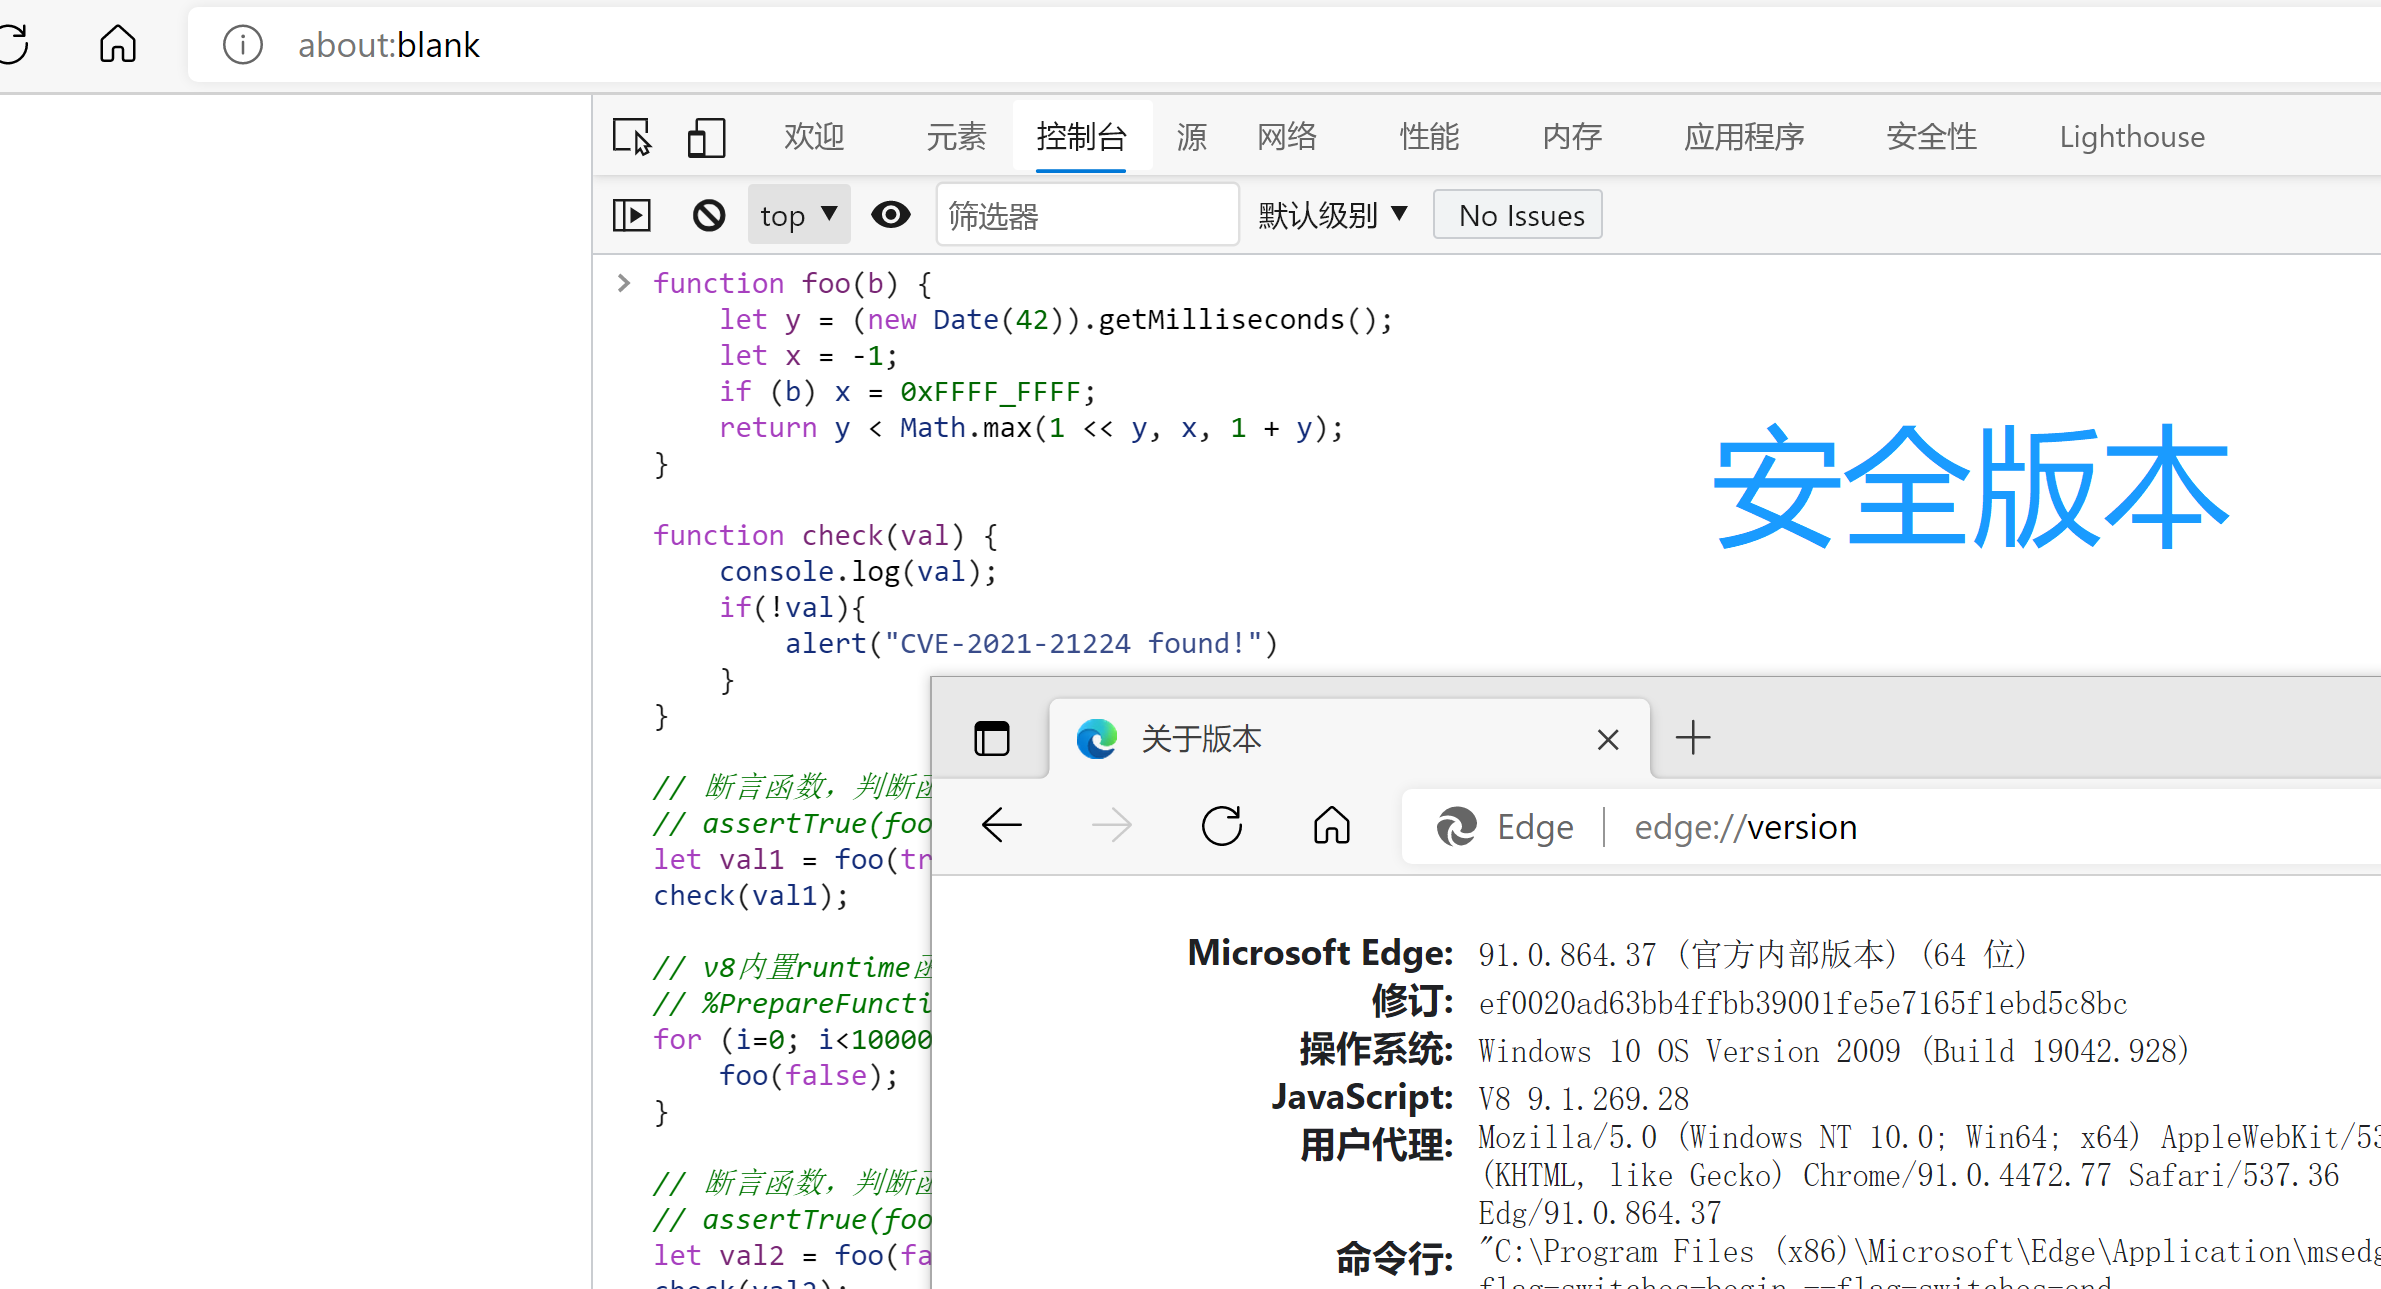Expand the console input prompt chevron
This screenshot has width=2381, height=1289.
624,283
